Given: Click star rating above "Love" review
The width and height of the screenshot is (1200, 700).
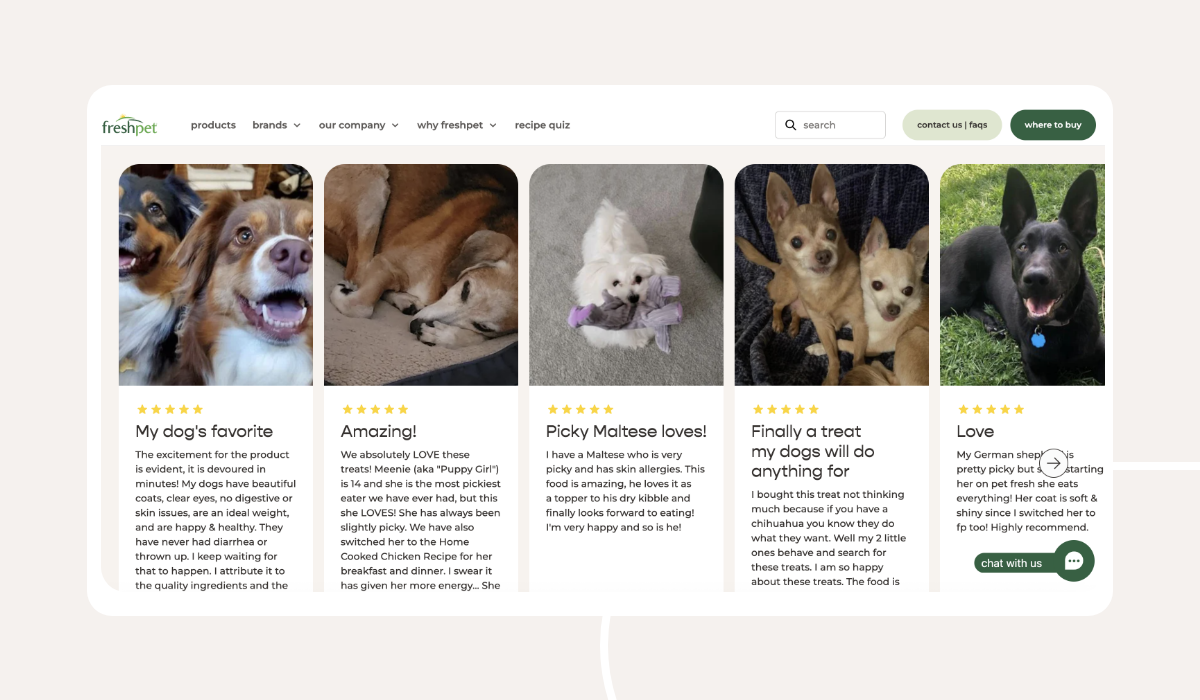Looking at the screenshot, I should click(991, 409).
